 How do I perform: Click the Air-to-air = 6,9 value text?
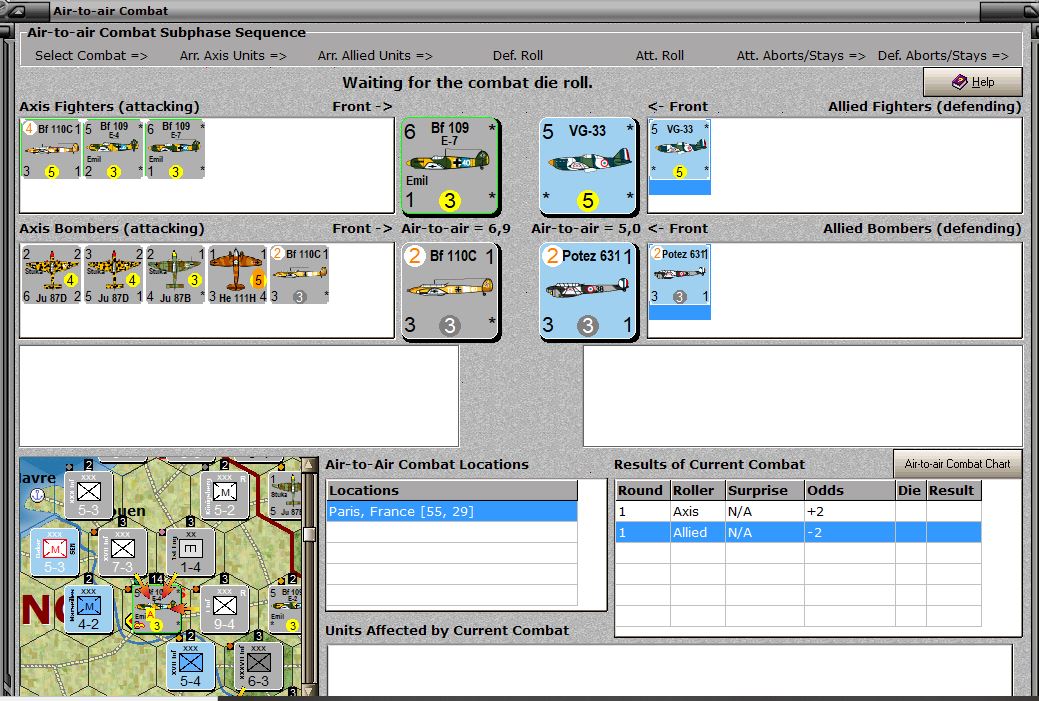[456, 229]
